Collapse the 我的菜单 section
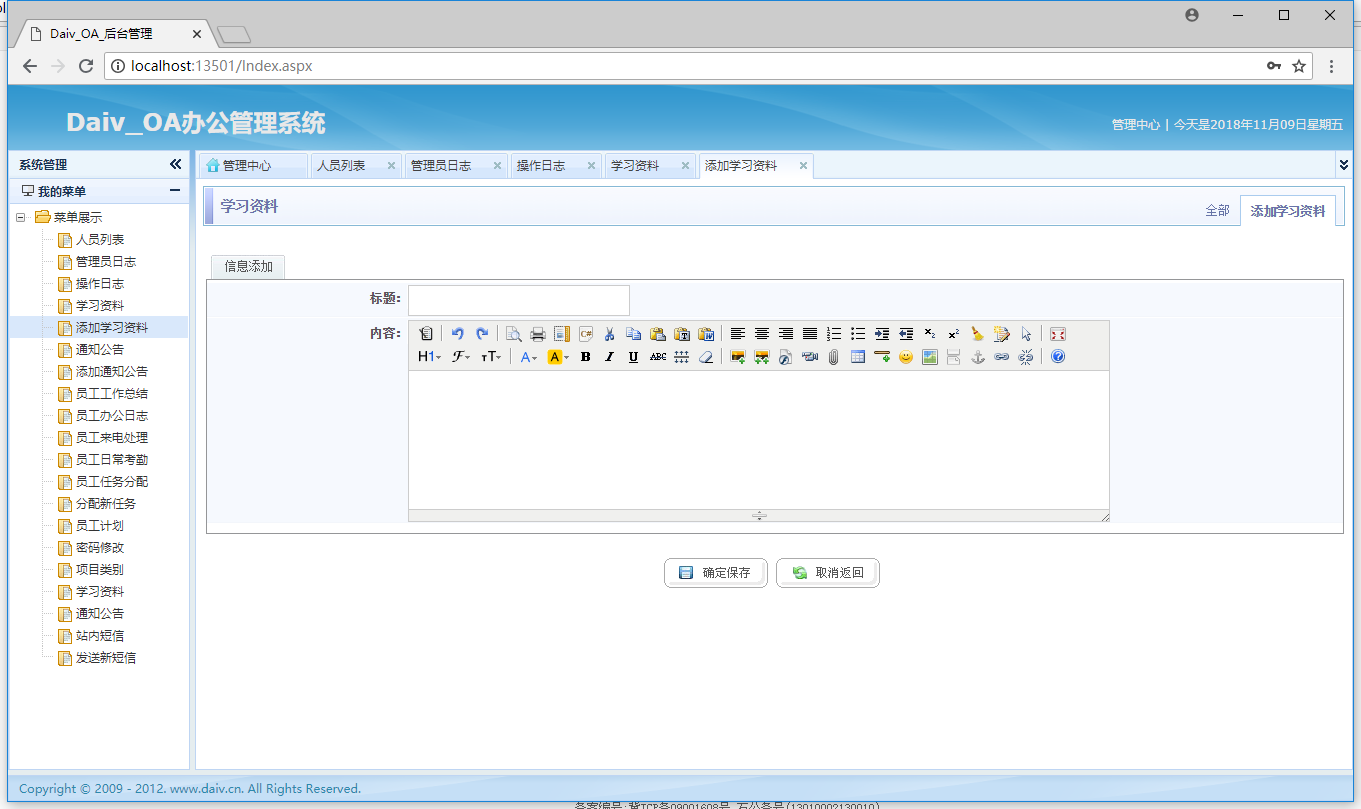Image resolution: width=1361 pixels, height=809 pixels. 175,191
